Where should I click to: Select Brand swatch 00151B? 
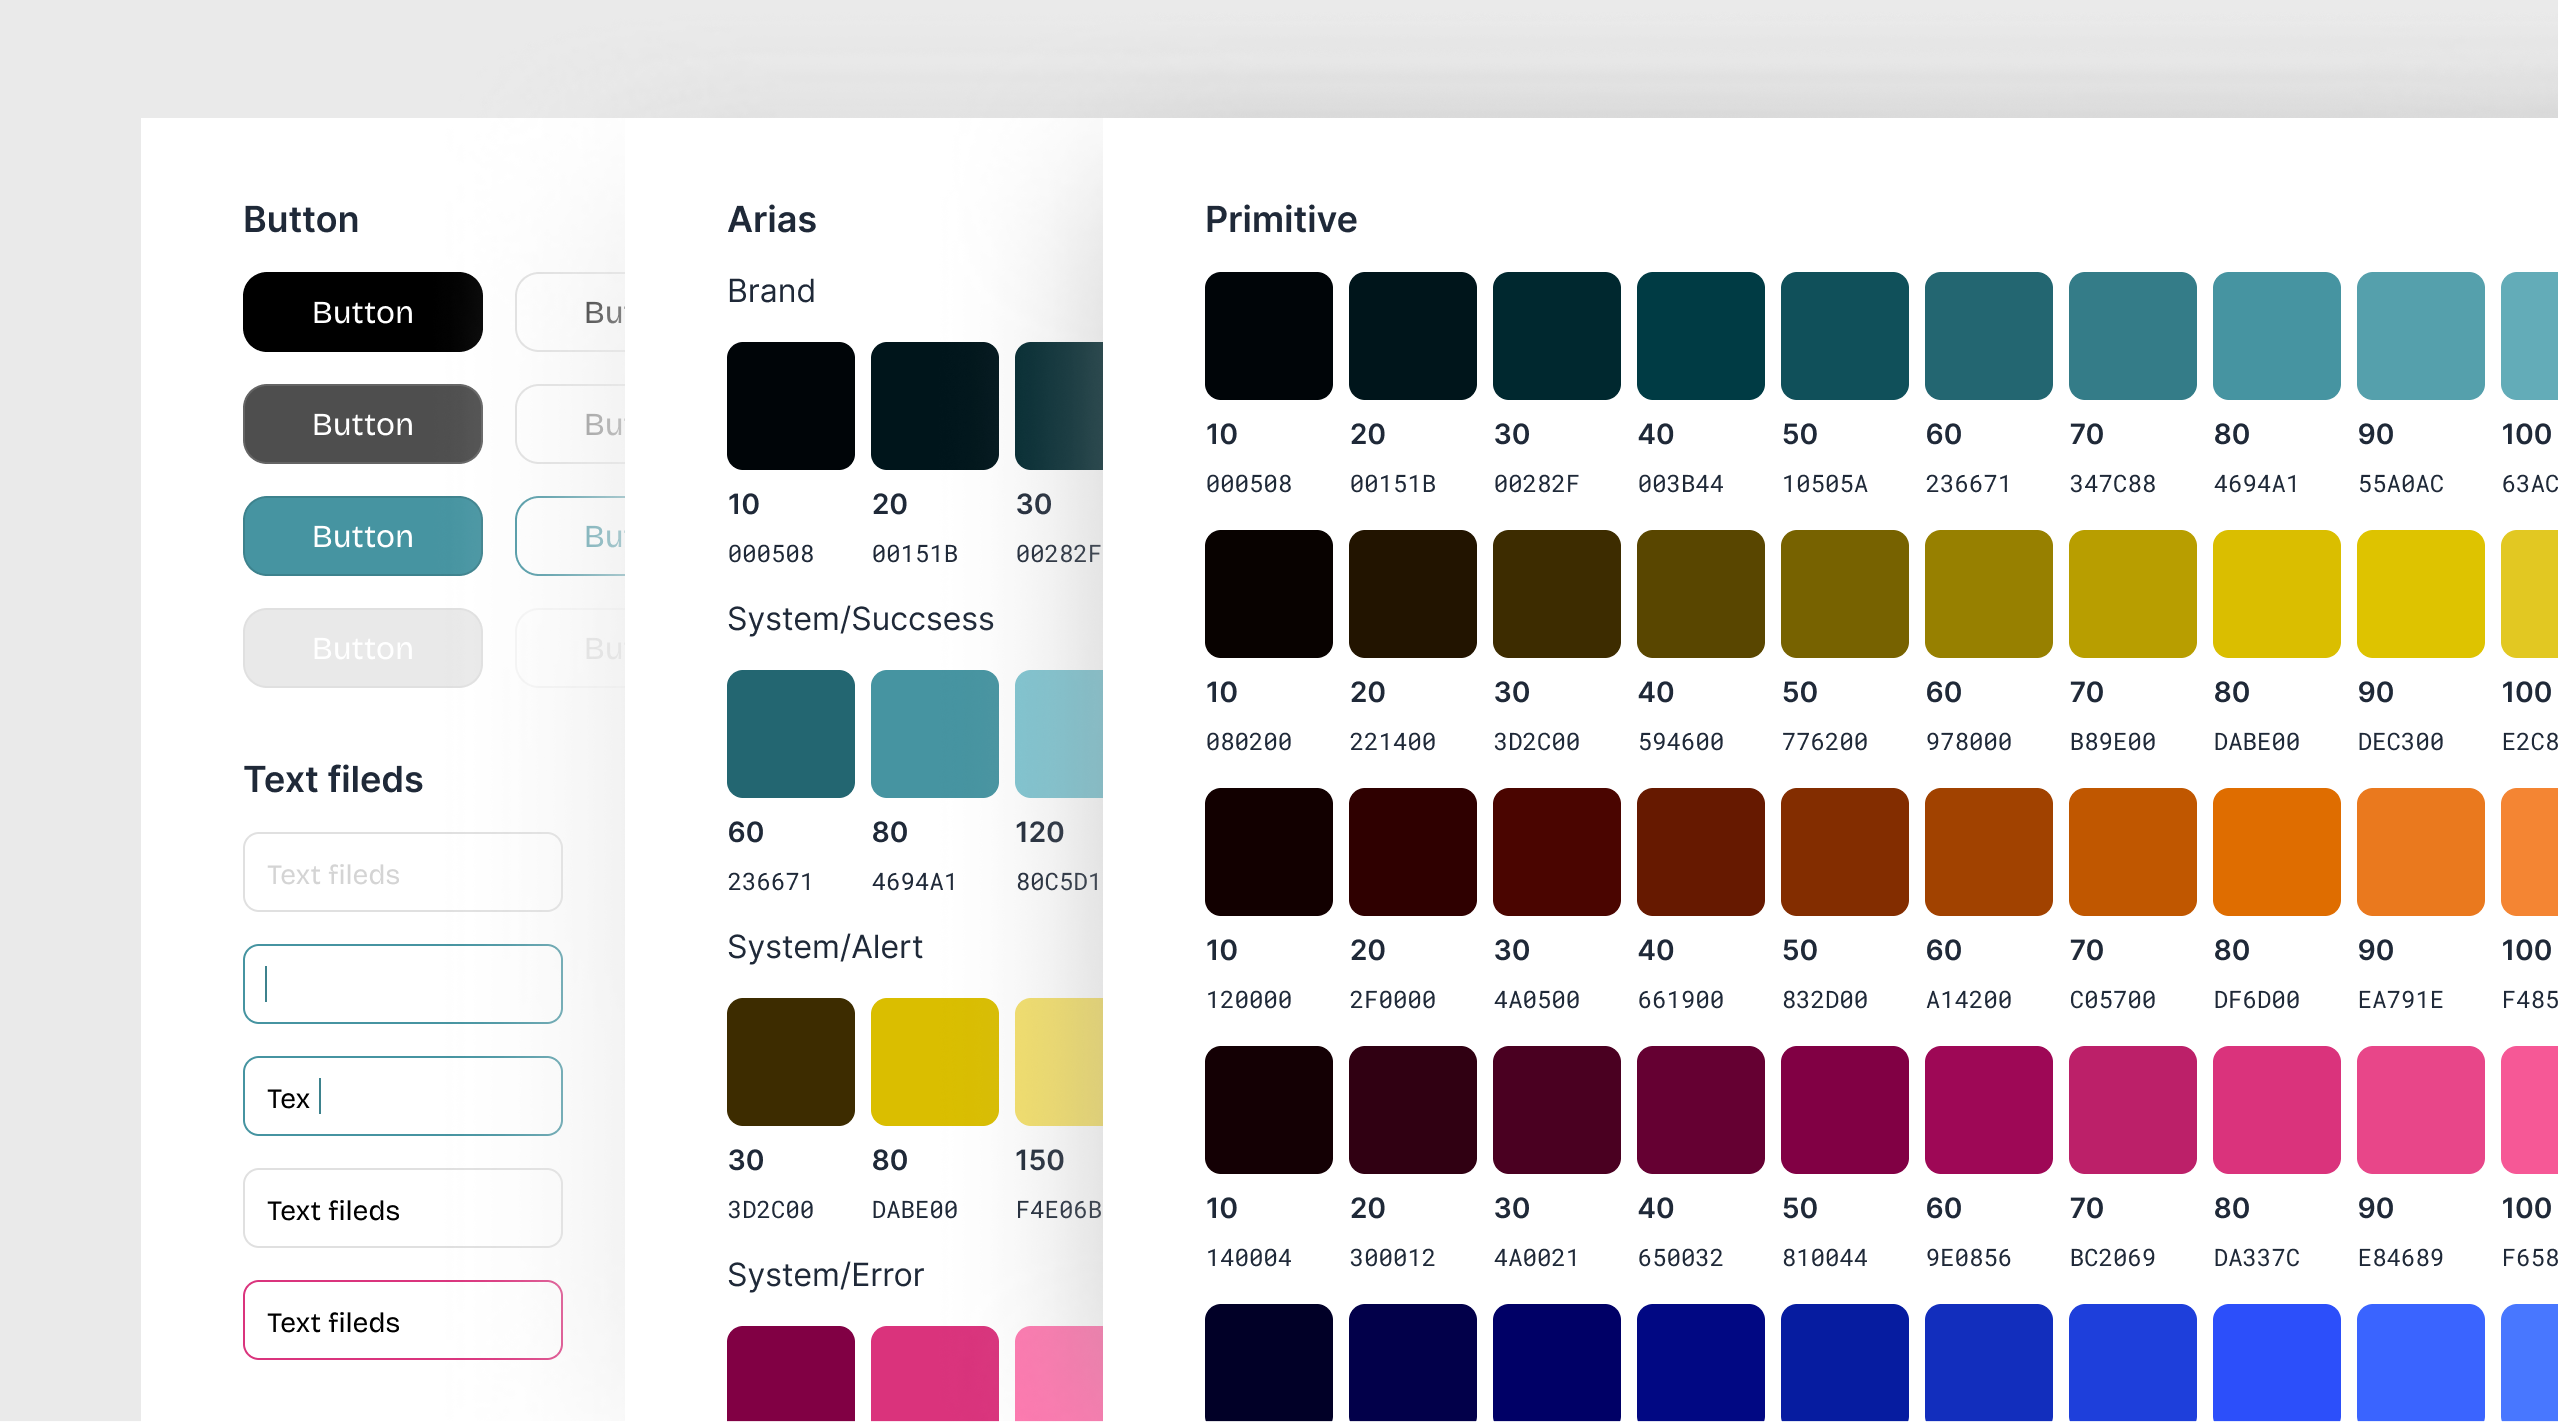click(x=934, y=406)
